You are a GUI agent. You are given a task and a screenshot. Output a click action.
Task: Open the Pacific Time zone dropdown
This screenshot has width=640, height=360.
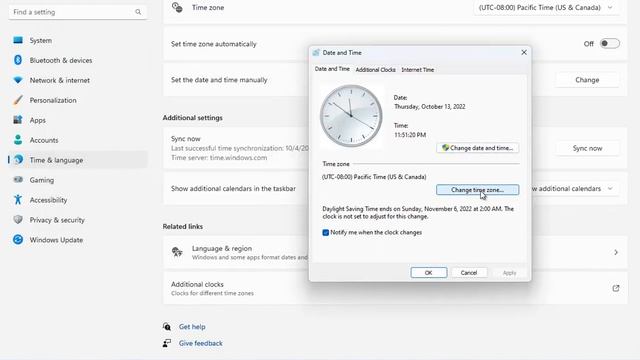tap(546, 7)
